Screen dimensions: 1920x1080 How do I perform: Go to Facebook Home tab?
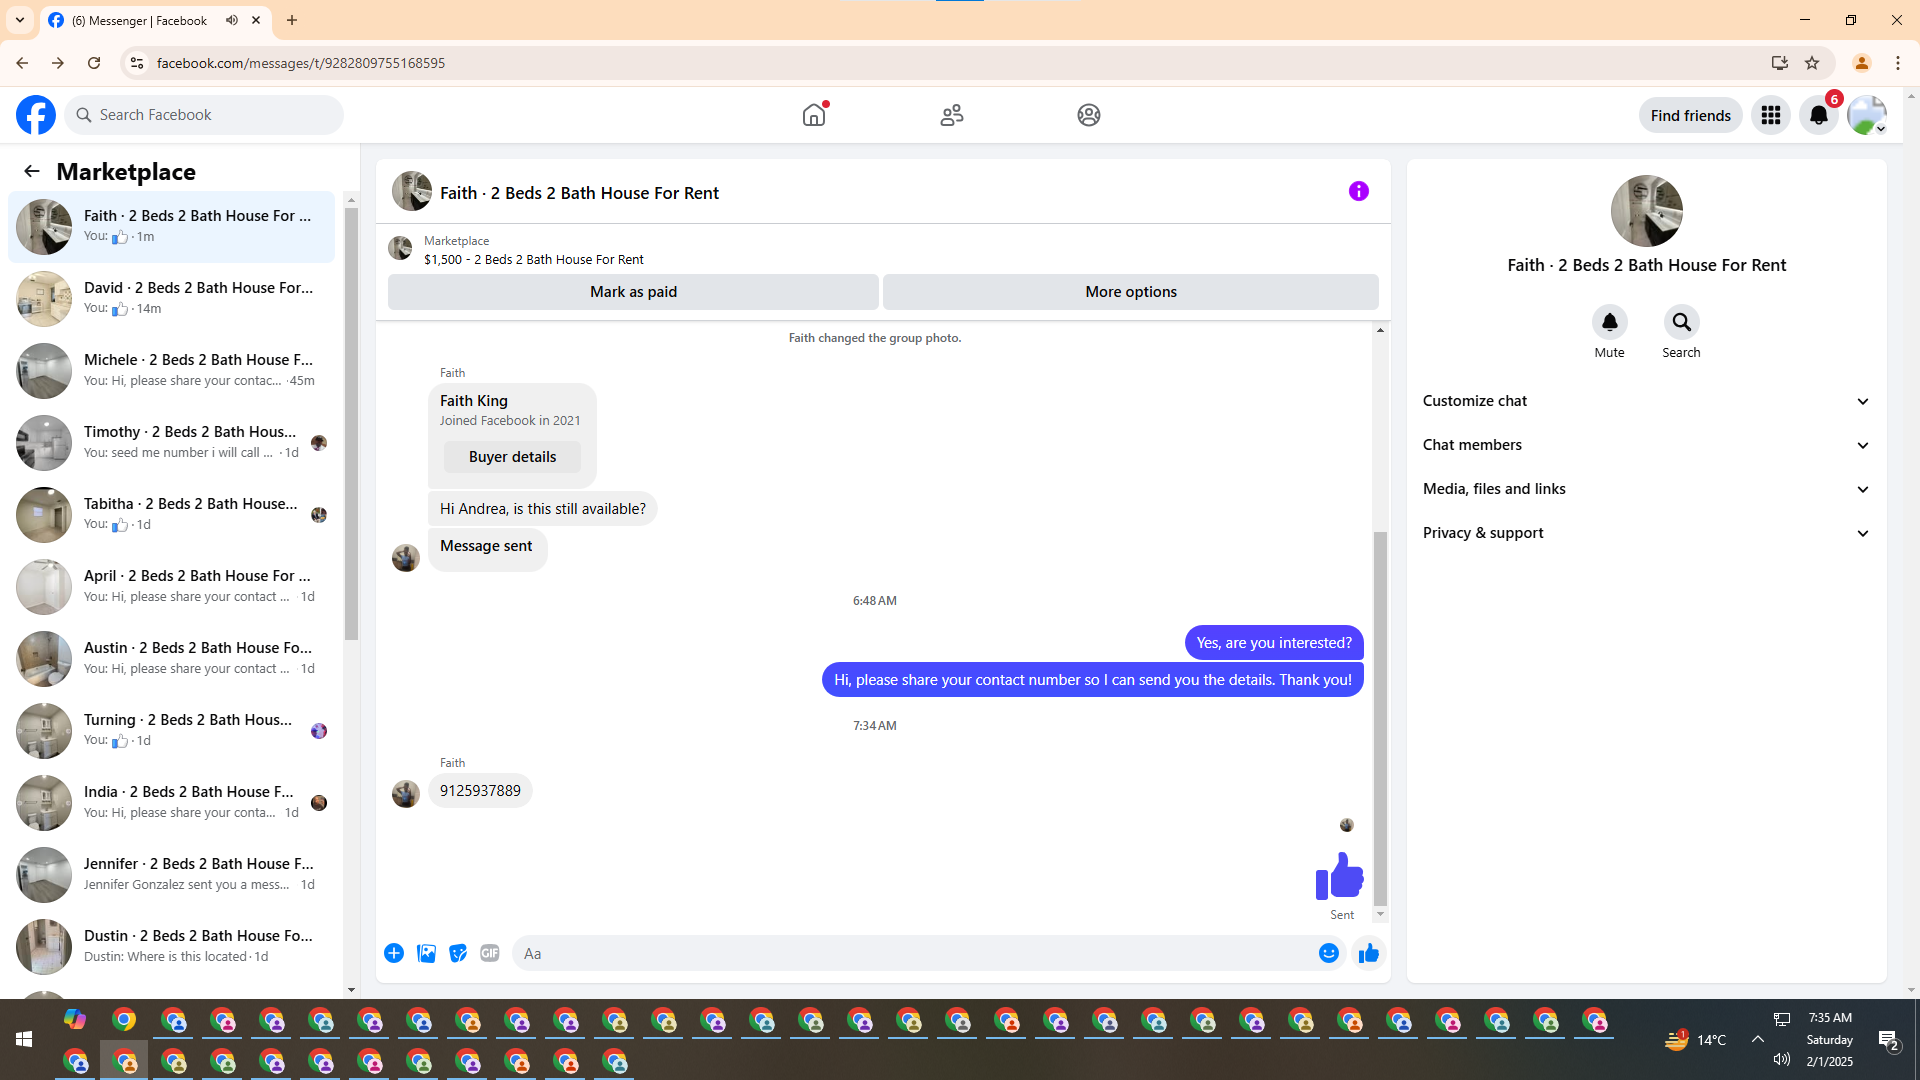click(814, 115)
